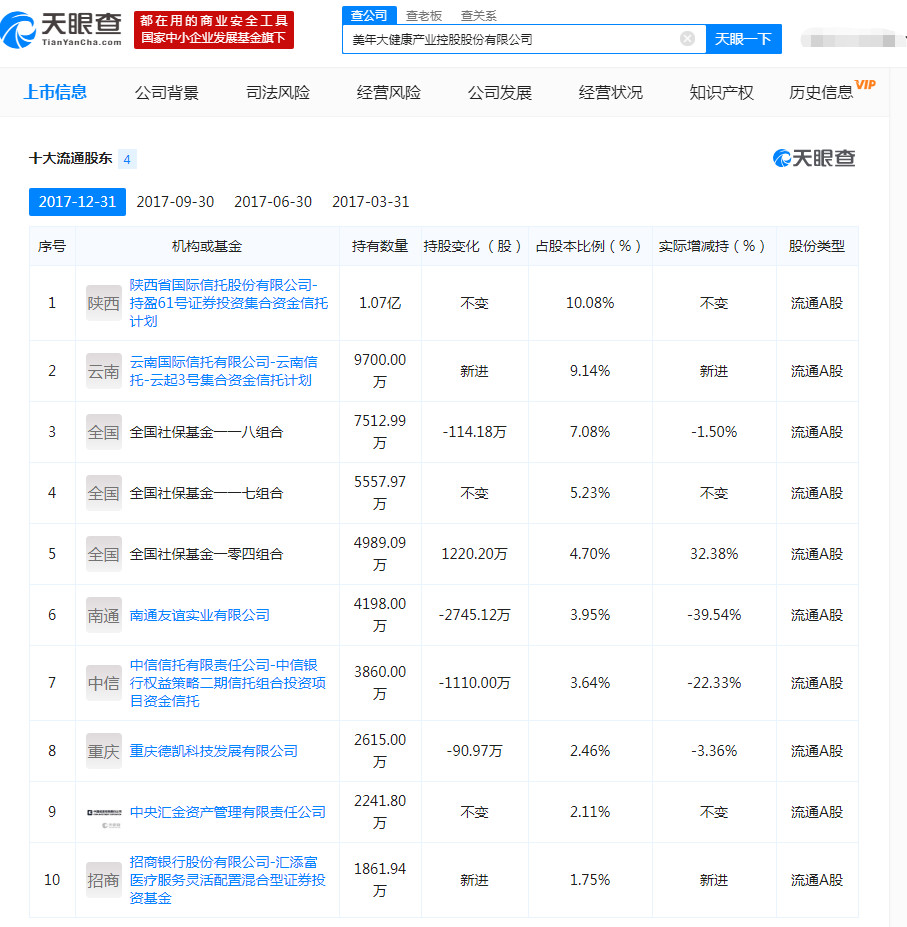Screen dimensions: 907x927
Task: Open the 公司背景 navigation tab
Action: pos(166,93)
